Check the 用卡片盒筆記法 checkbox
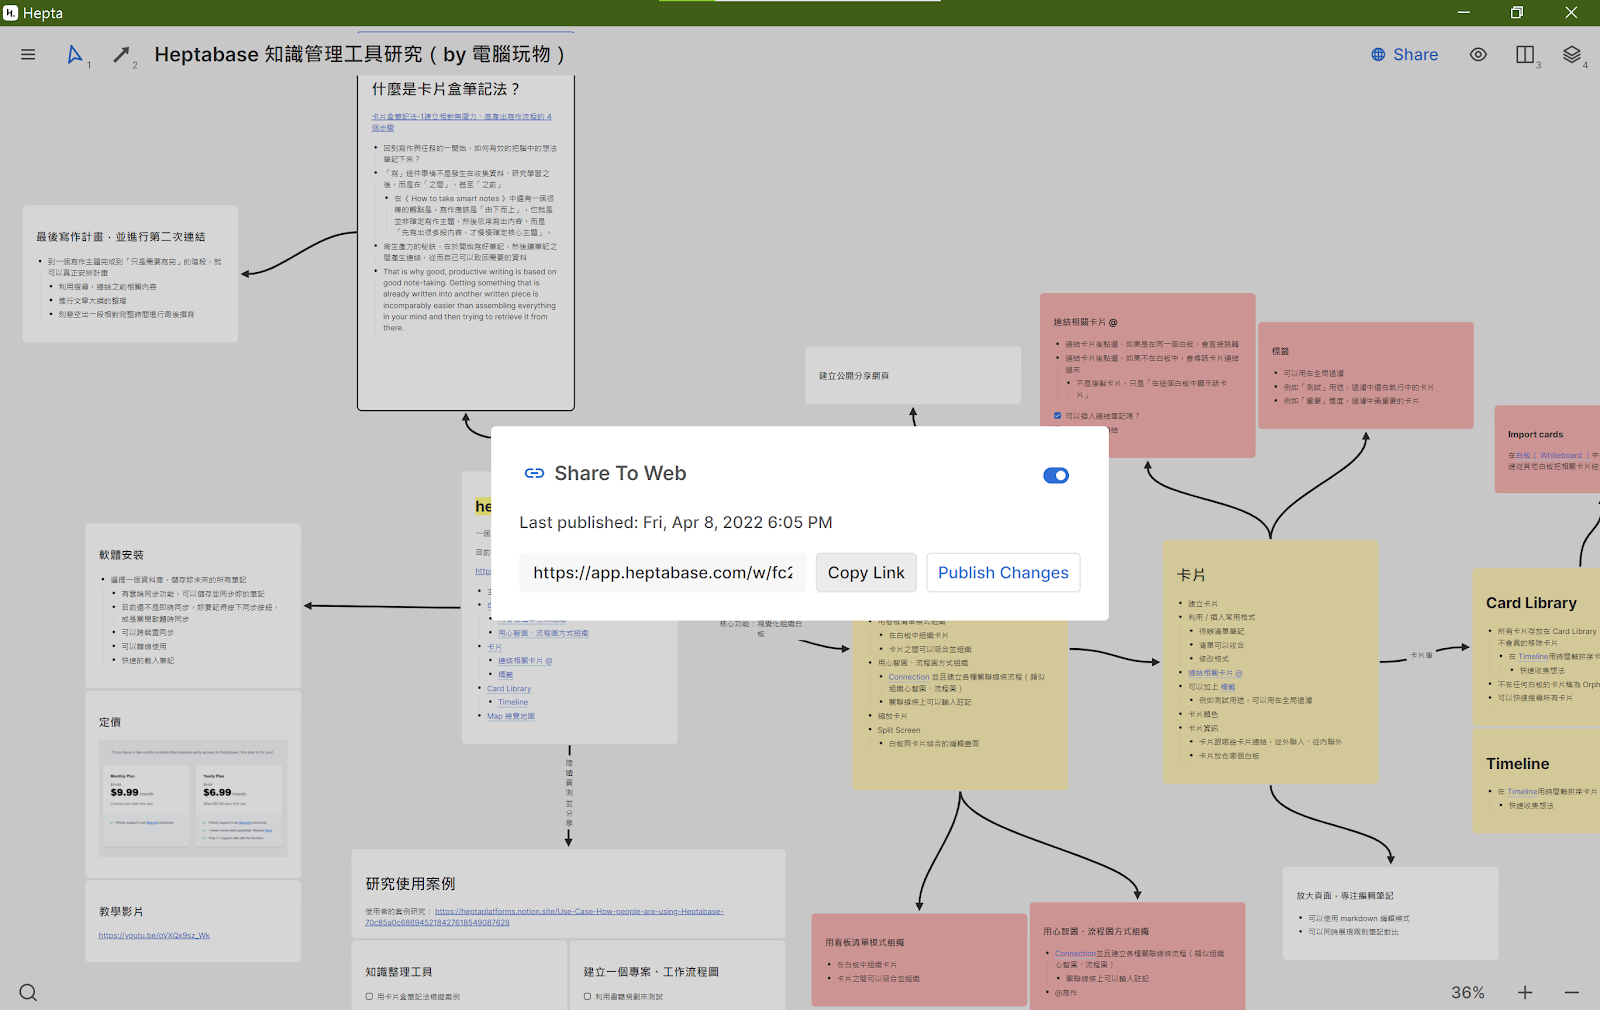 coord(369,997)
